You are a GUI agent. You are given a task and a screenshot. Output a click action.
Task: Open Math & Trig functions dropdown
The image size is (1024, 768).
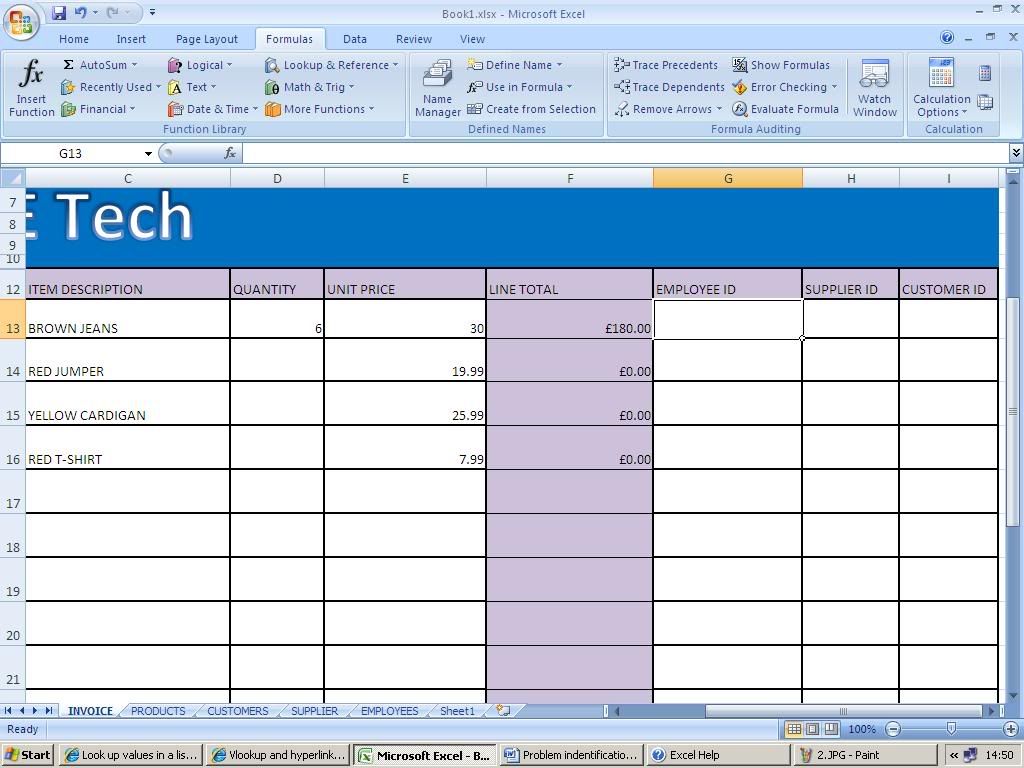pyautogui.click(x=310, y=87)
